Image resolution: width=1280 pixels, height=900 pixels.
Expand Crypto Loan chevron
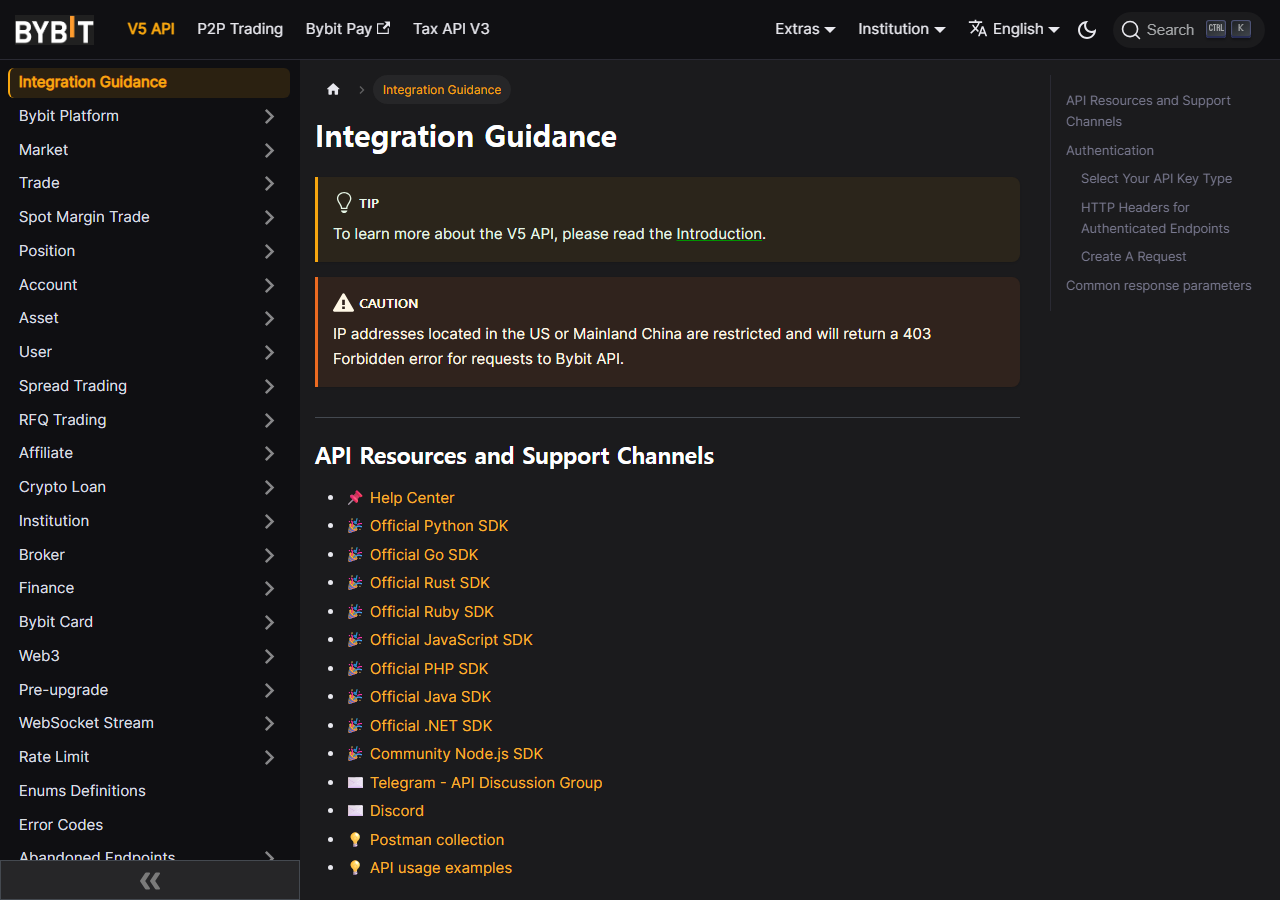tap(269, 487)
